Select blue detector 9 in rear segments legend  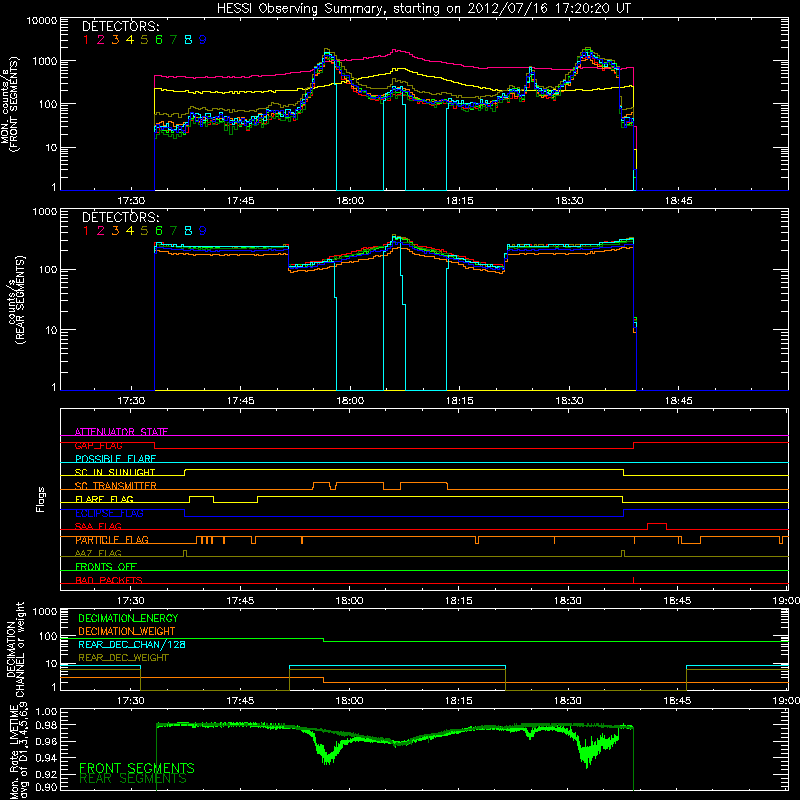(x=203, y=231)
